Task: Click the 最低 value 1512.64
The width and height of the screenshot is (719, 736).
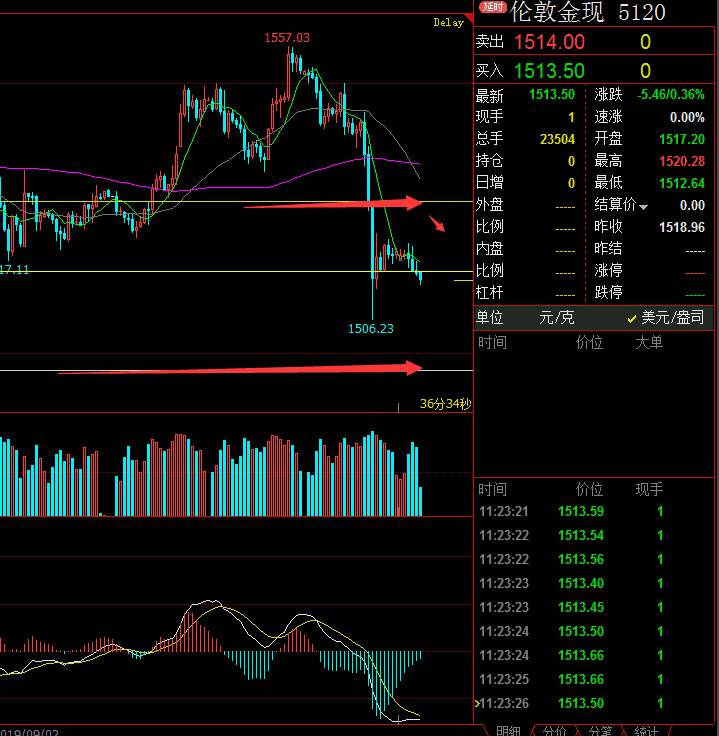Action: tap(682, 183)
